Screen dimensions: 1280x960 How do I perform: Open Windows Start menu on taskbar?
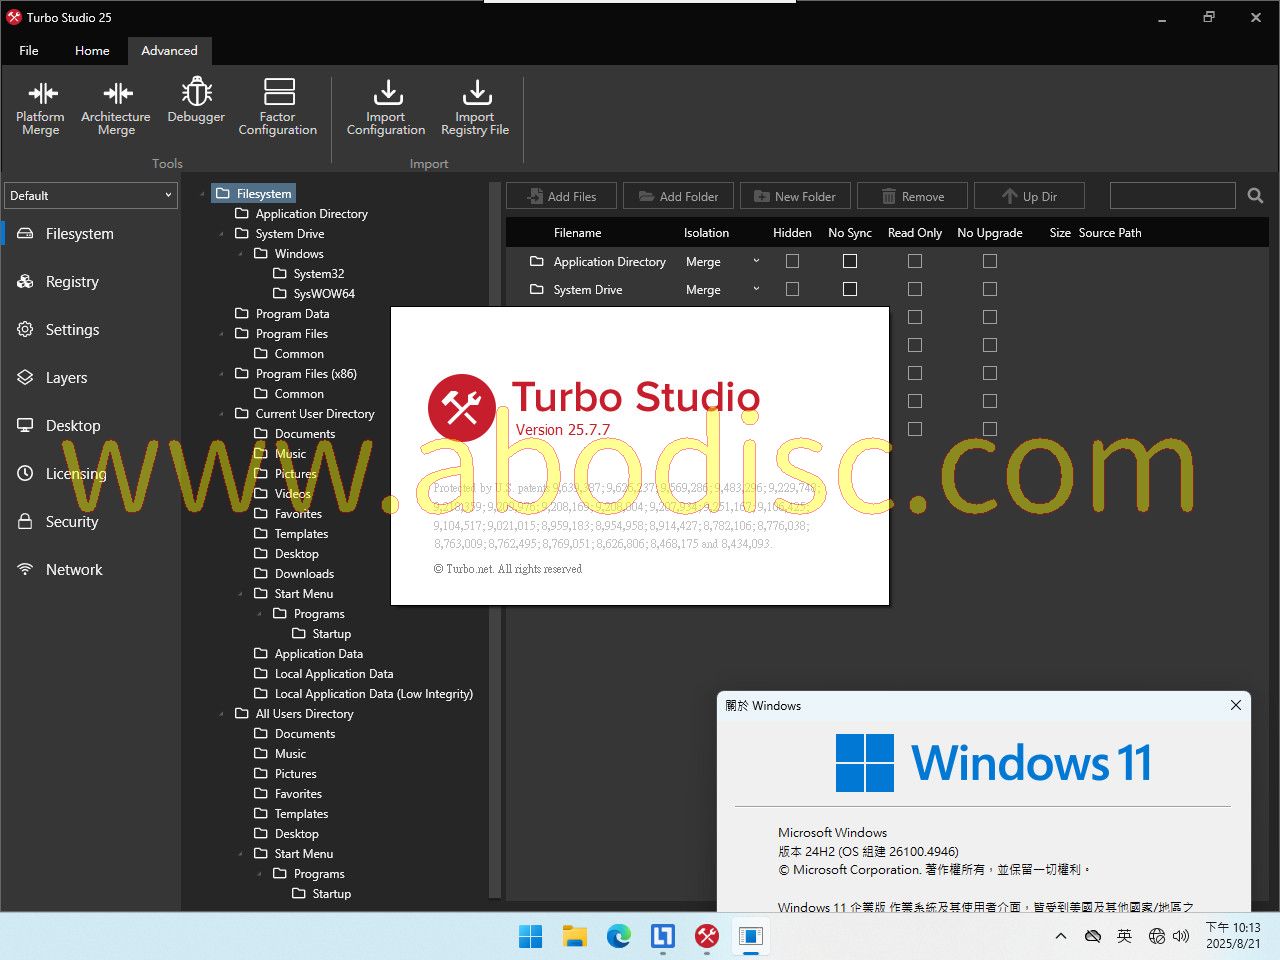pos(531,936)
